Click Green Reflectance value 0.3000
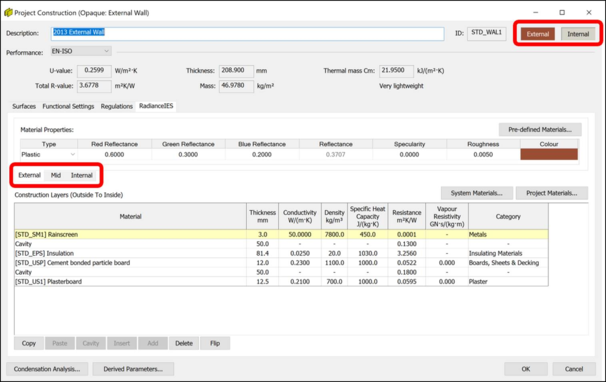 (x=188, y=154)
